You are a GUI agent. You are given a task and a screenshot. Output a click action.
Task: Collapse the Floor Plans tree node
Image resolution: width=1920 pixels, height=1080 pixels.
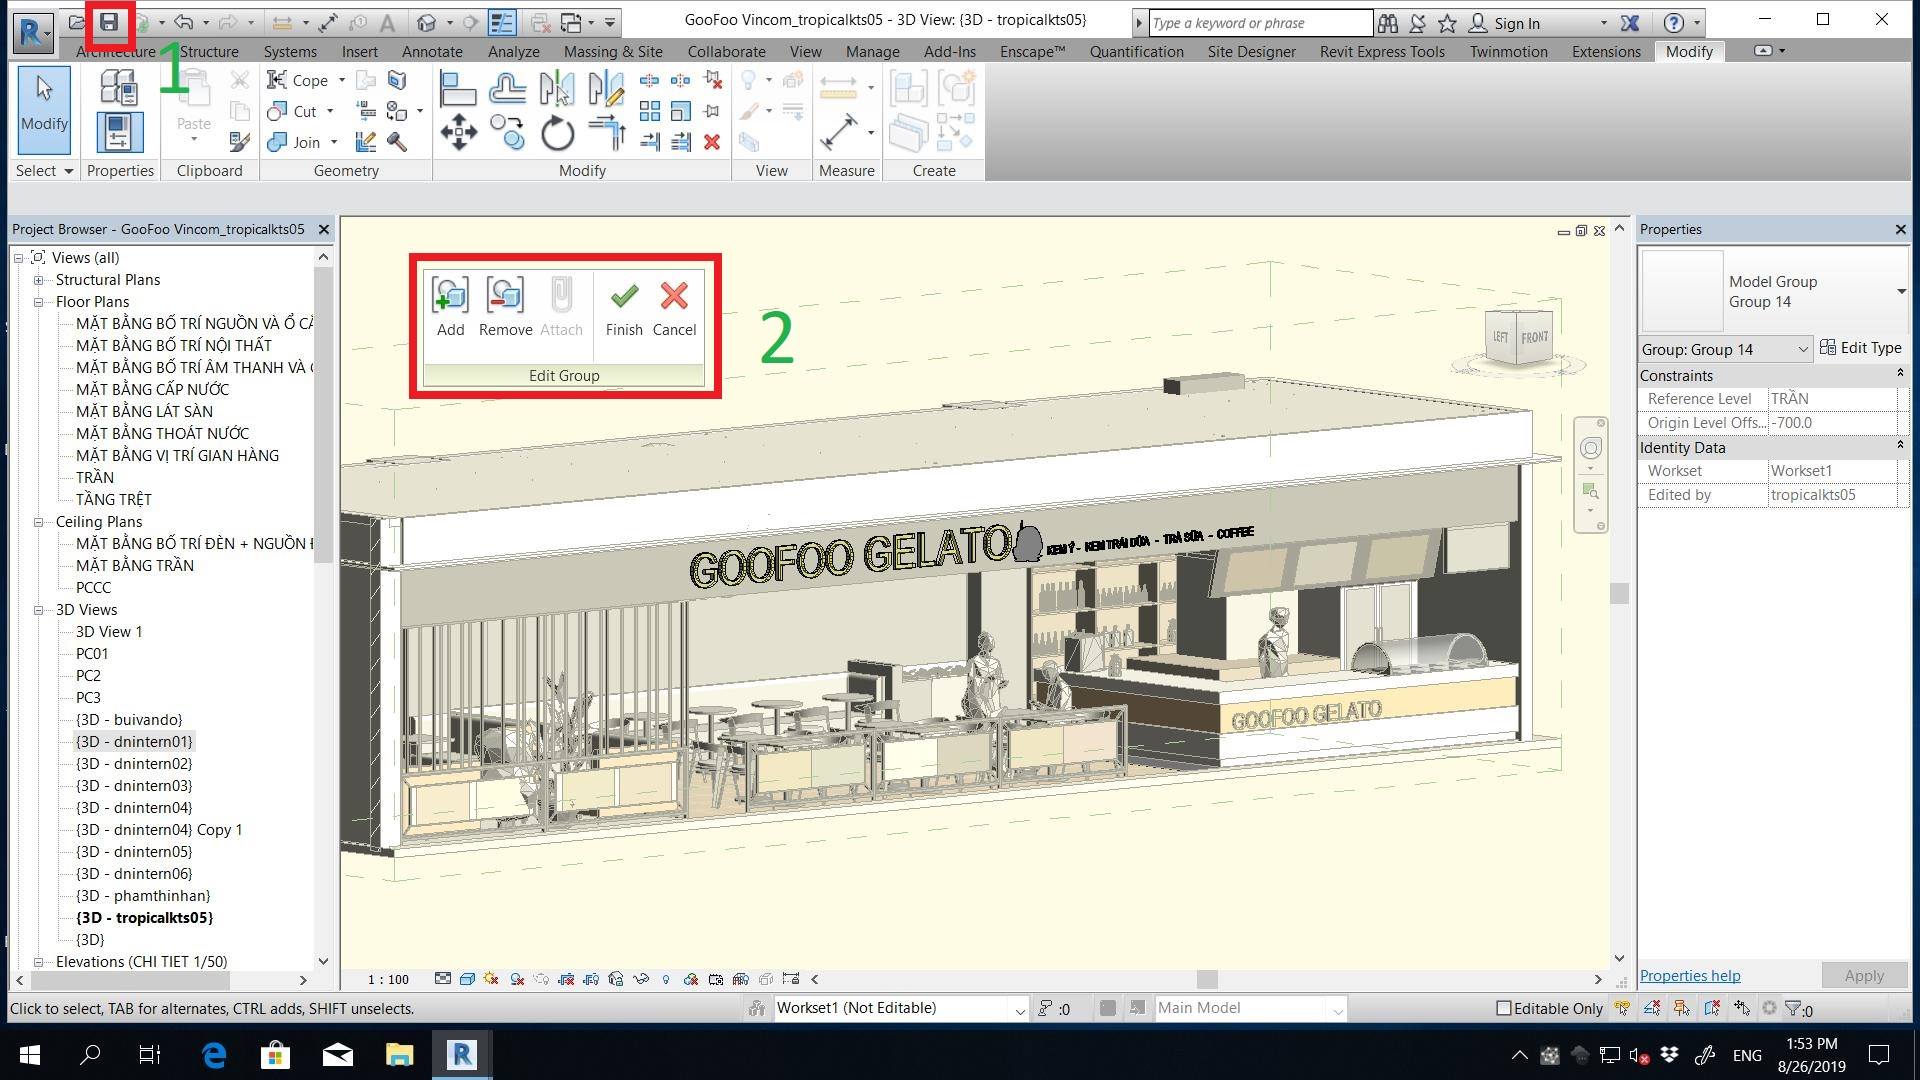pos(39,302)
